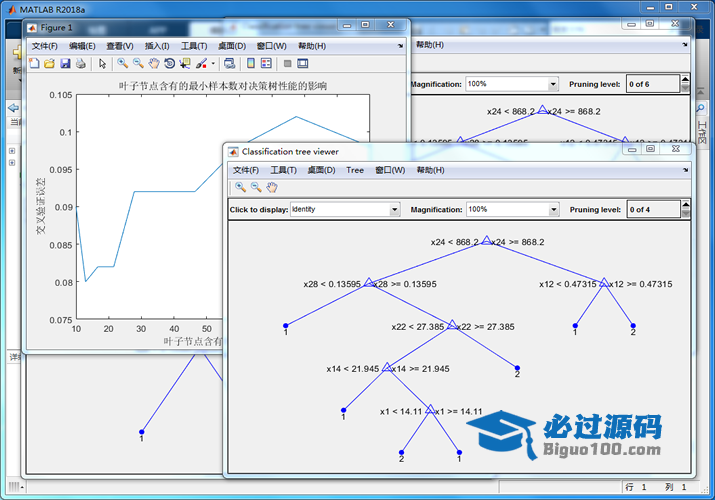Click the search magnifier icon in MATLAB window
The image size is (715, 500).
point(700,108)
